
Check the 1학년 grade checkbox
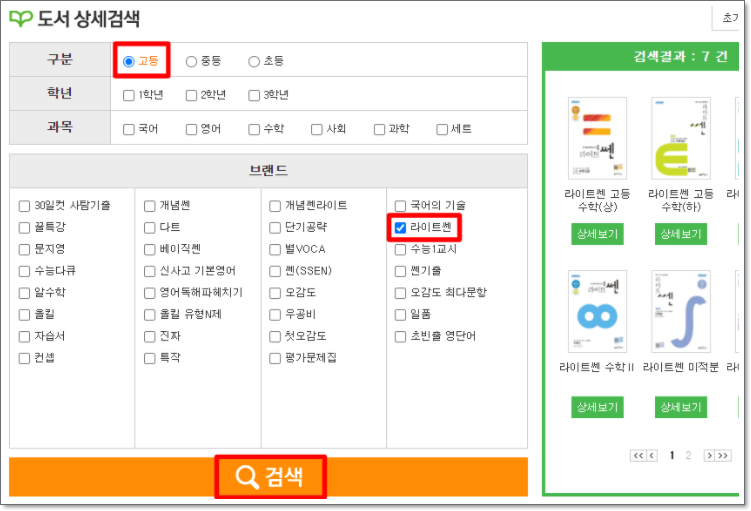click(128, 95)
